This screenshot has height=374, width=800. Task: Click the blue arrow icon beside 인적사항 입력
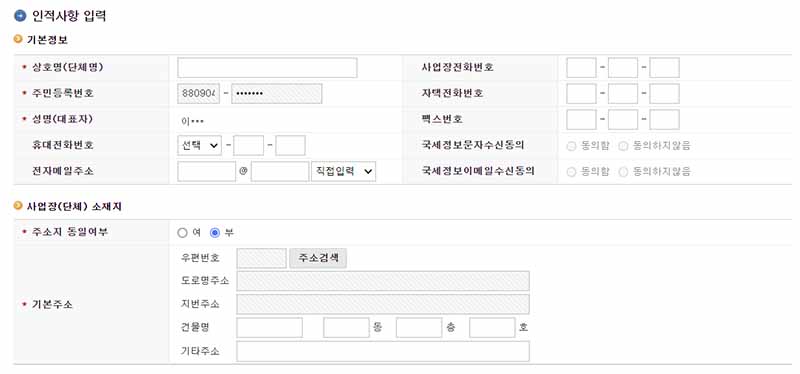[20, 16]
